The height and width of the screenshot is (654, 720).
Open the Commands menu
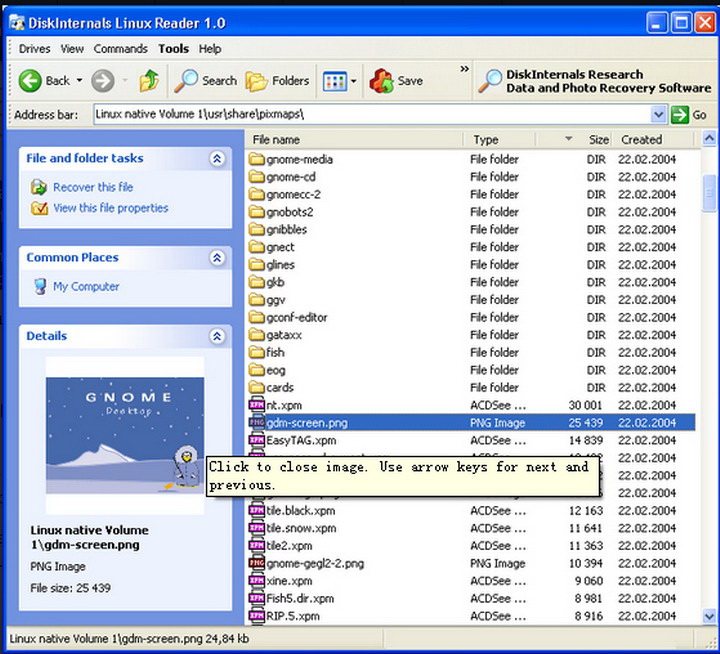[x=120, y=48]
